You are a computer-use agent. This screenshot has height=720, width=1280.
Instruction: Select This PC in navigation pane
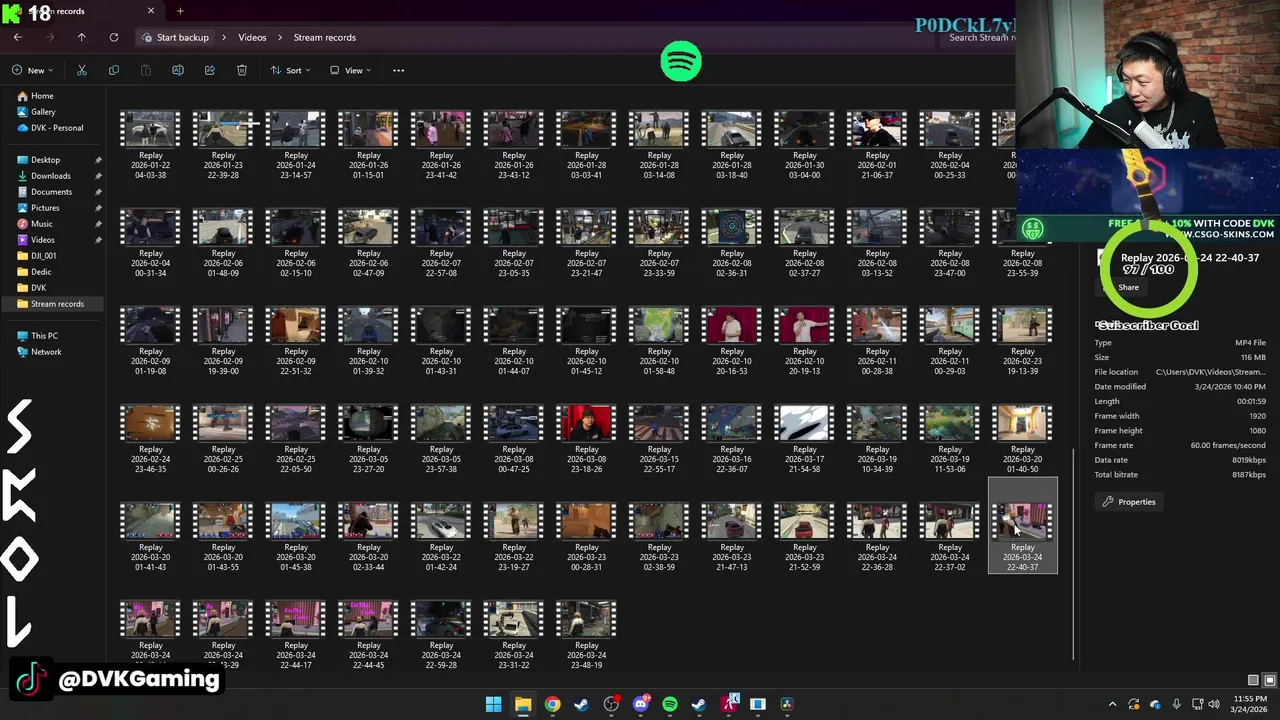(x=44, y=336)
